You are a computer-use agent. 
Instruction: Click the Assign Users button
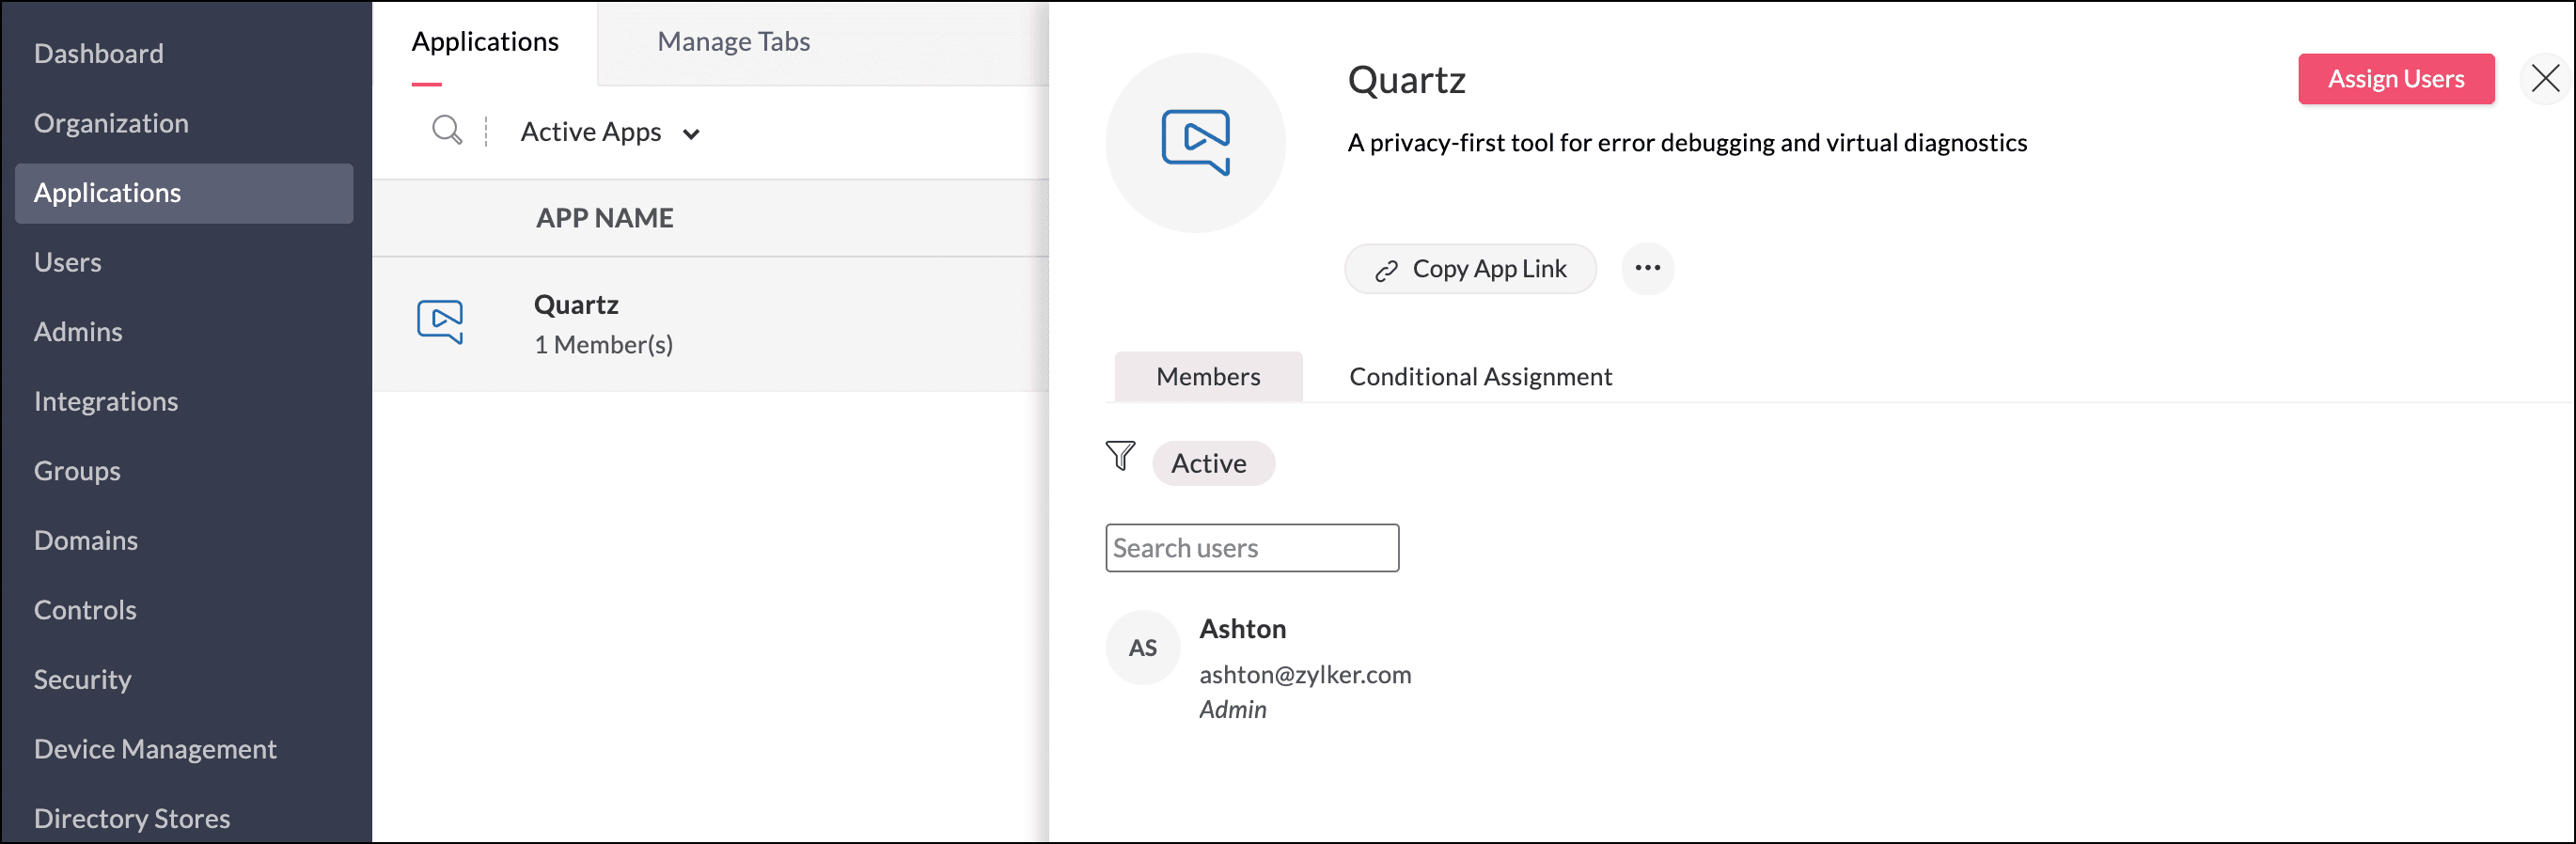[x=2395, y=78]
